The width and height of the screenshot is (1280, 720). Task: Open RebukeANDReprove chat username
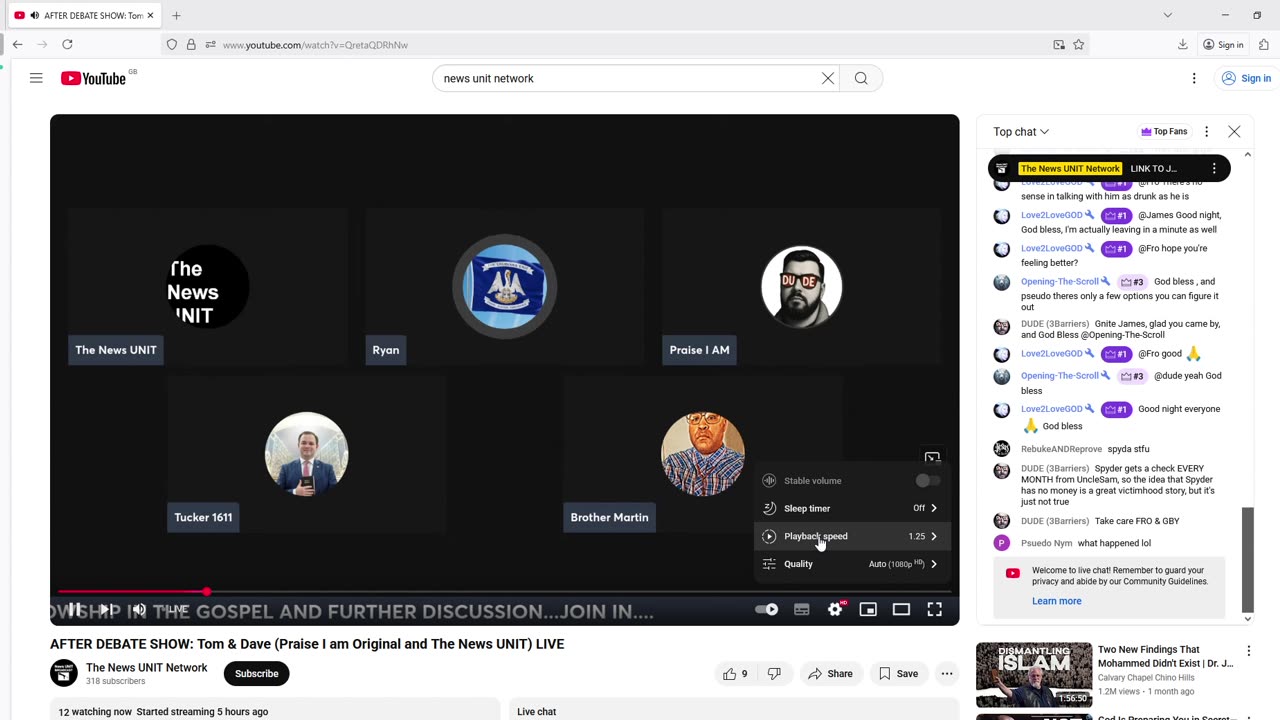(x=1061, y=449)
